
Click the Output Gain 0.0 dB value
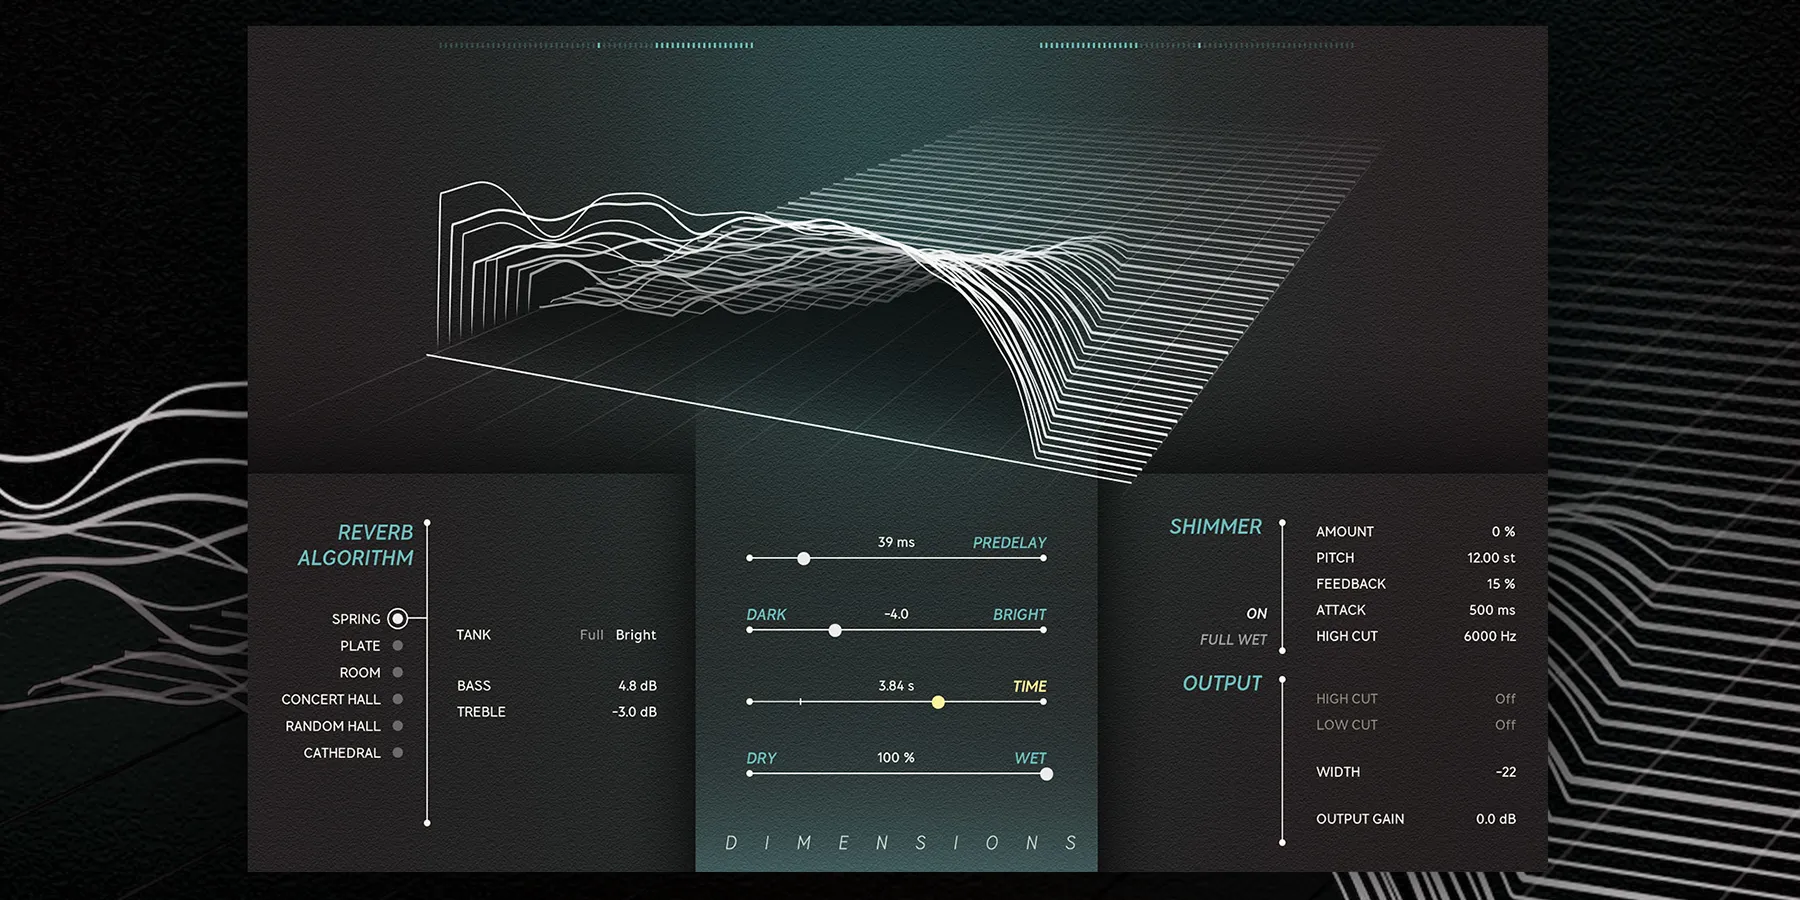[x=1495, y=819]
